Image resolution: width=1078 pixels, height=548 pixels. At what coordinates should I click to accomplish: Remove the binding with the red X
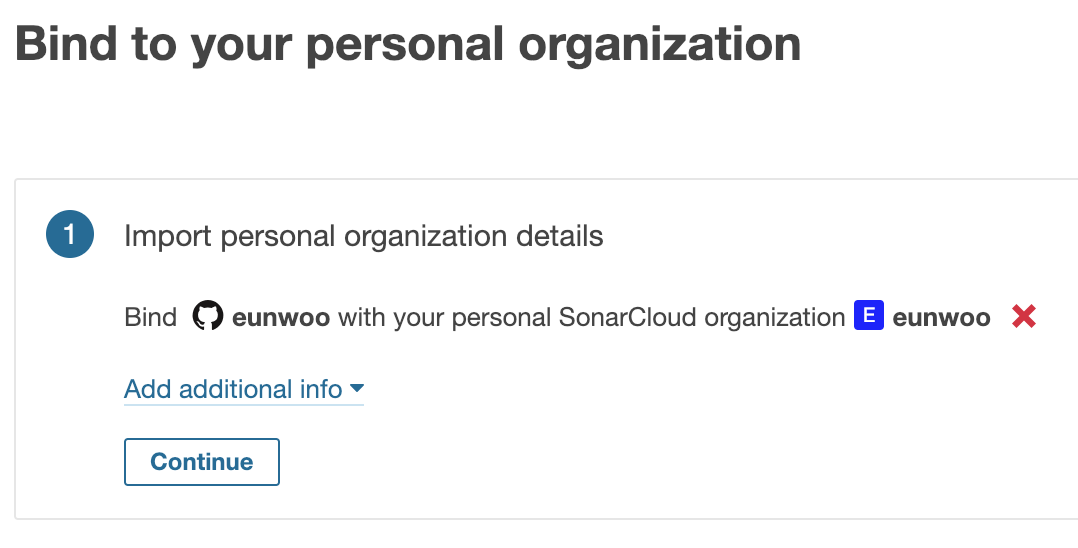(1024, 316)
